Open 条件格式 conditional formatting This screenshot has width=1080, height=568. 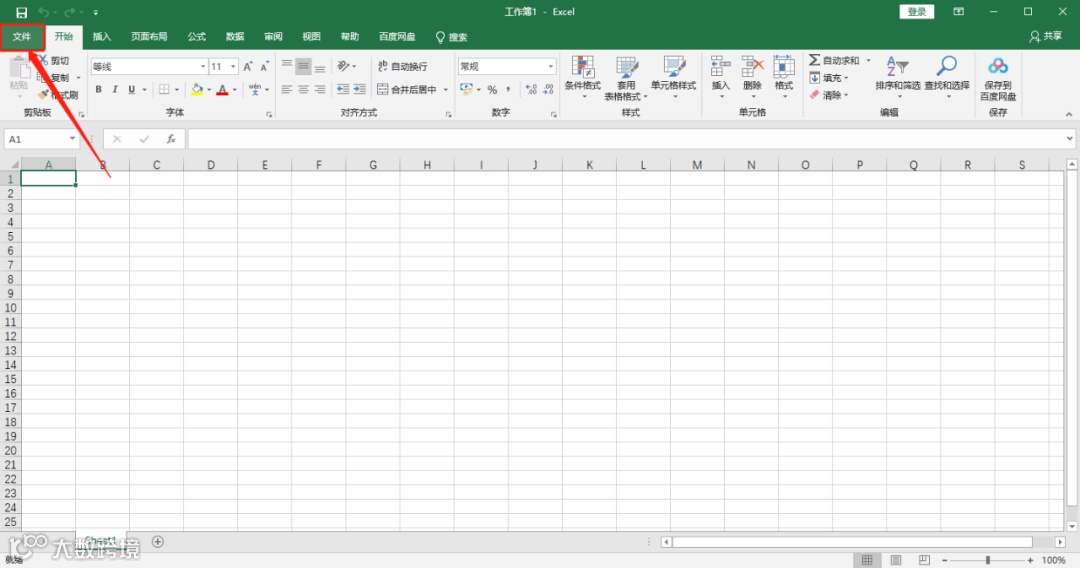point(583,76)
